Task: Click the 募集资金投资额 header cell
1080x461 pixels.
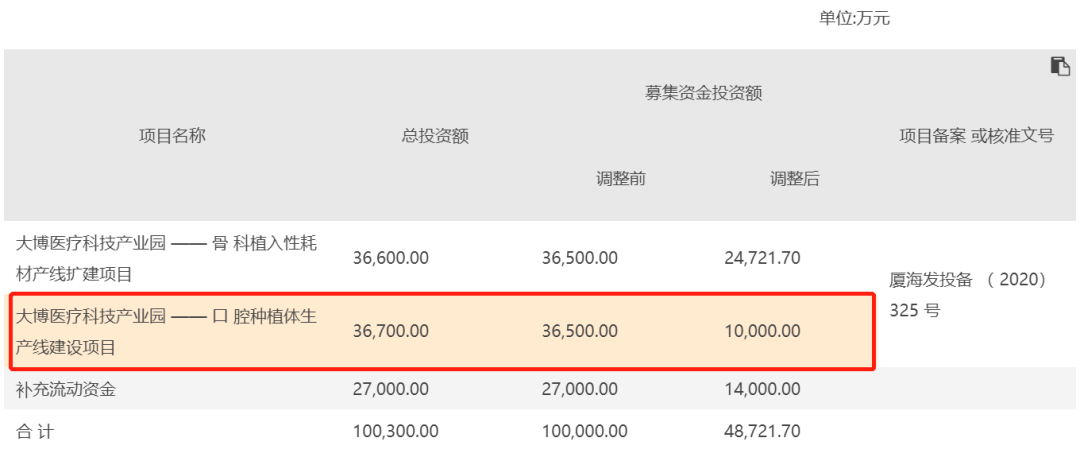Action: (704, 94)
